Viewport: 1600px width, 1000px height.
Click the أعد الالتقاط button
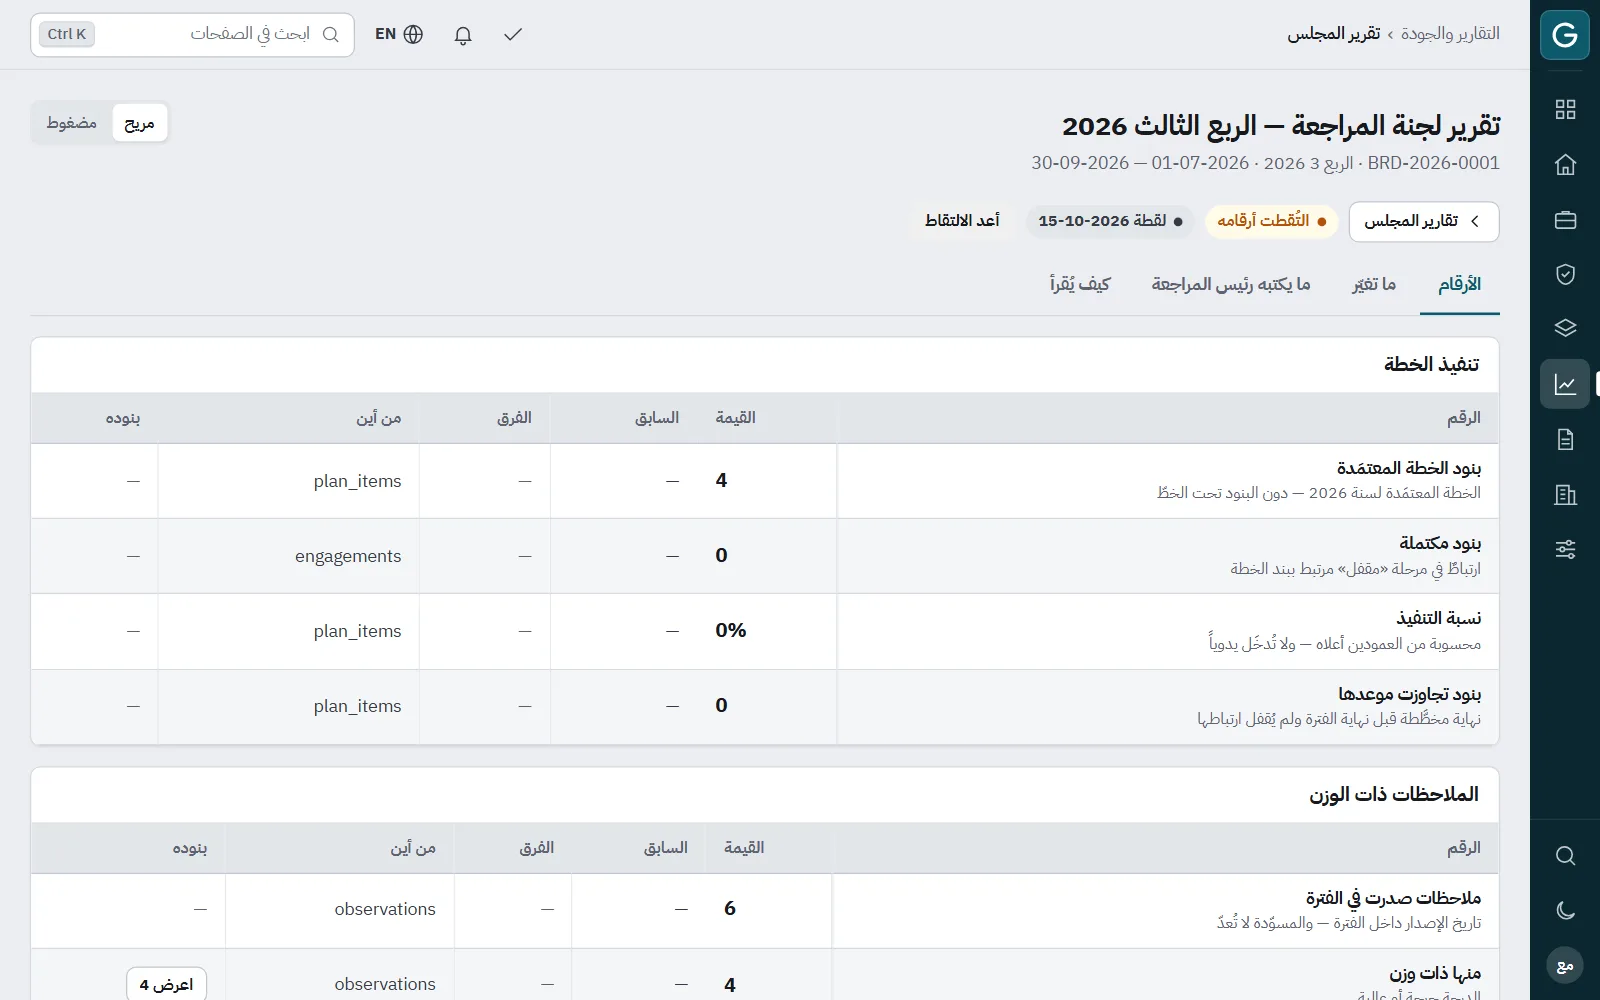click(x=962, y=221)
